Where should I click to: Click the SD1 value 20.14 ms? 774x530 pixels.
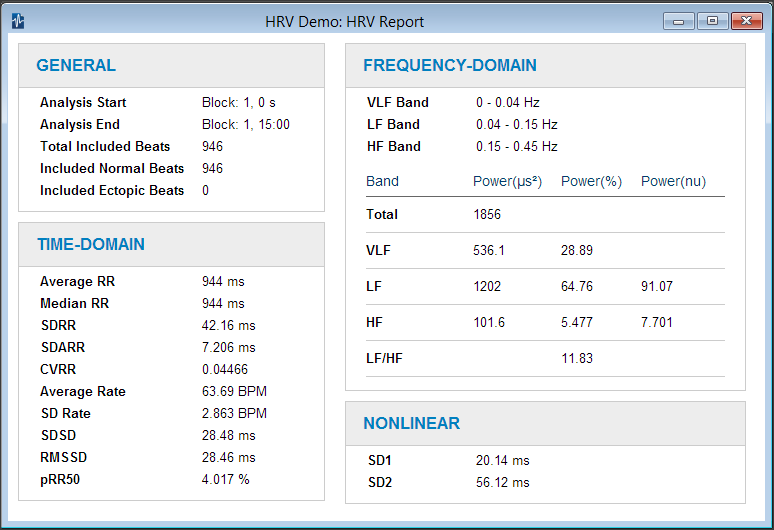tap(502, 460)
